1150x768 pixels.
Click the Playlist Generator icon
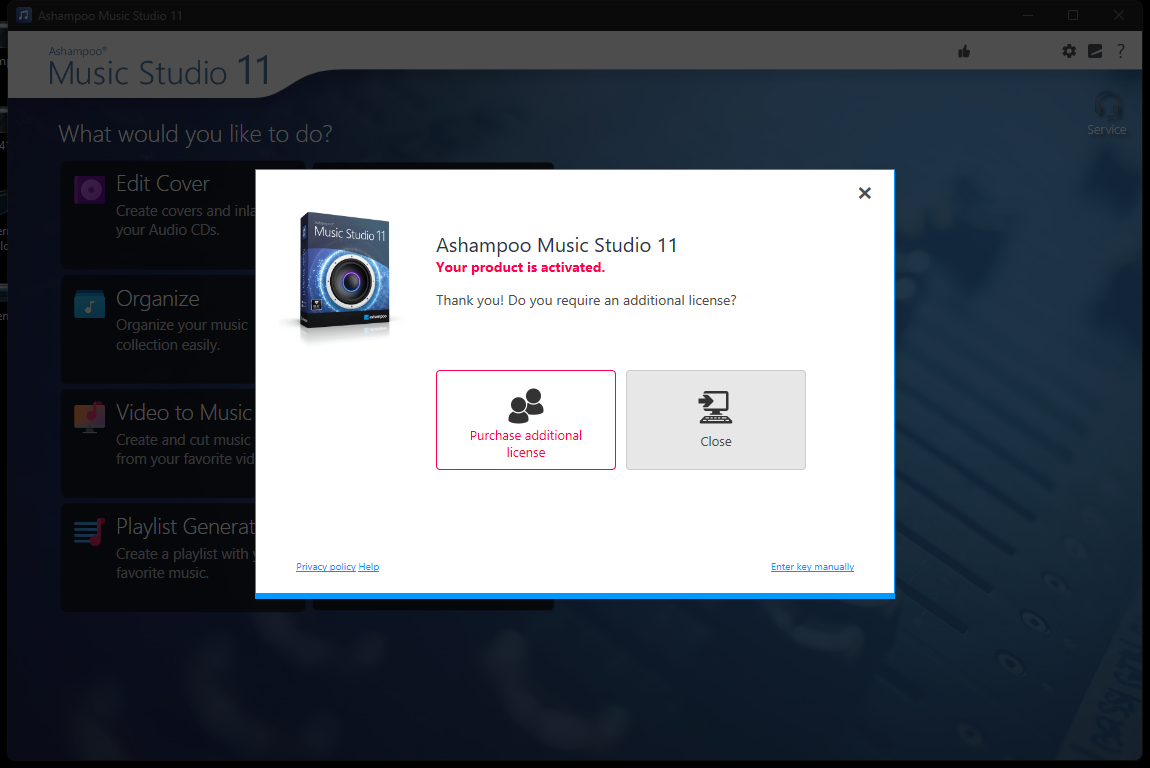click(x=89, y=532)
